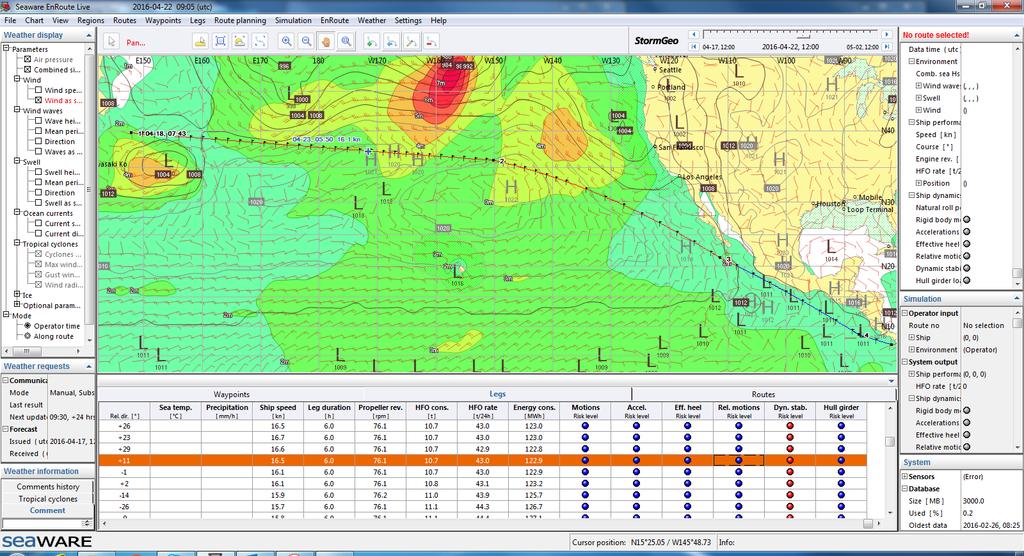The height and width of the screenshot is (556, 1024).
Task: Switch to the Waypoints tab
Action: 232,394
